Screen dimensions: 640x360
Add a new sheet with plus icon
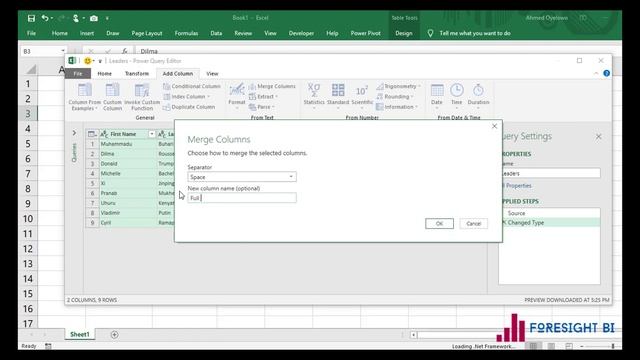pos(114,335)
